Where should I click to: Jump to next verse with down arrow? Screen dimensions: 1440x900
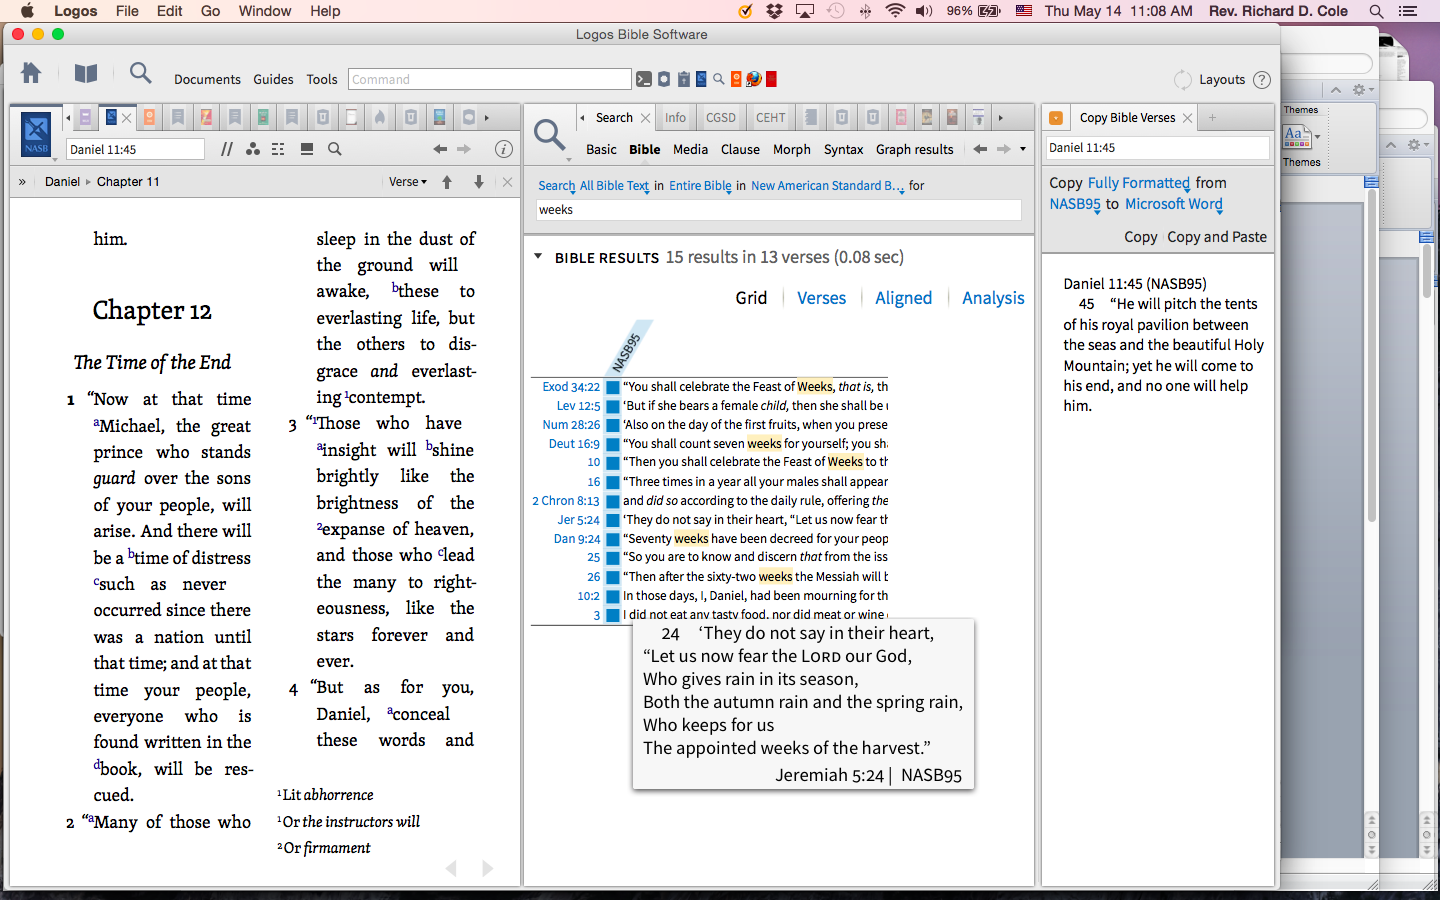tap(479, 182)
